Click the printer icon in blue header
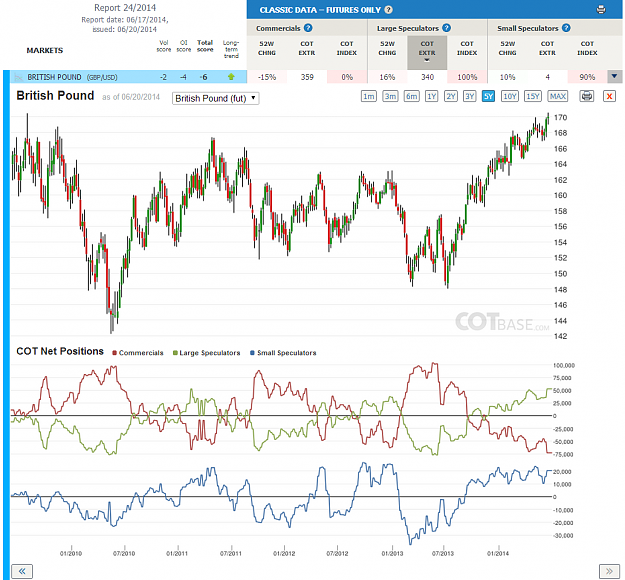The width and height of the screenshot is (625, 580). click(x=601, y=10)
